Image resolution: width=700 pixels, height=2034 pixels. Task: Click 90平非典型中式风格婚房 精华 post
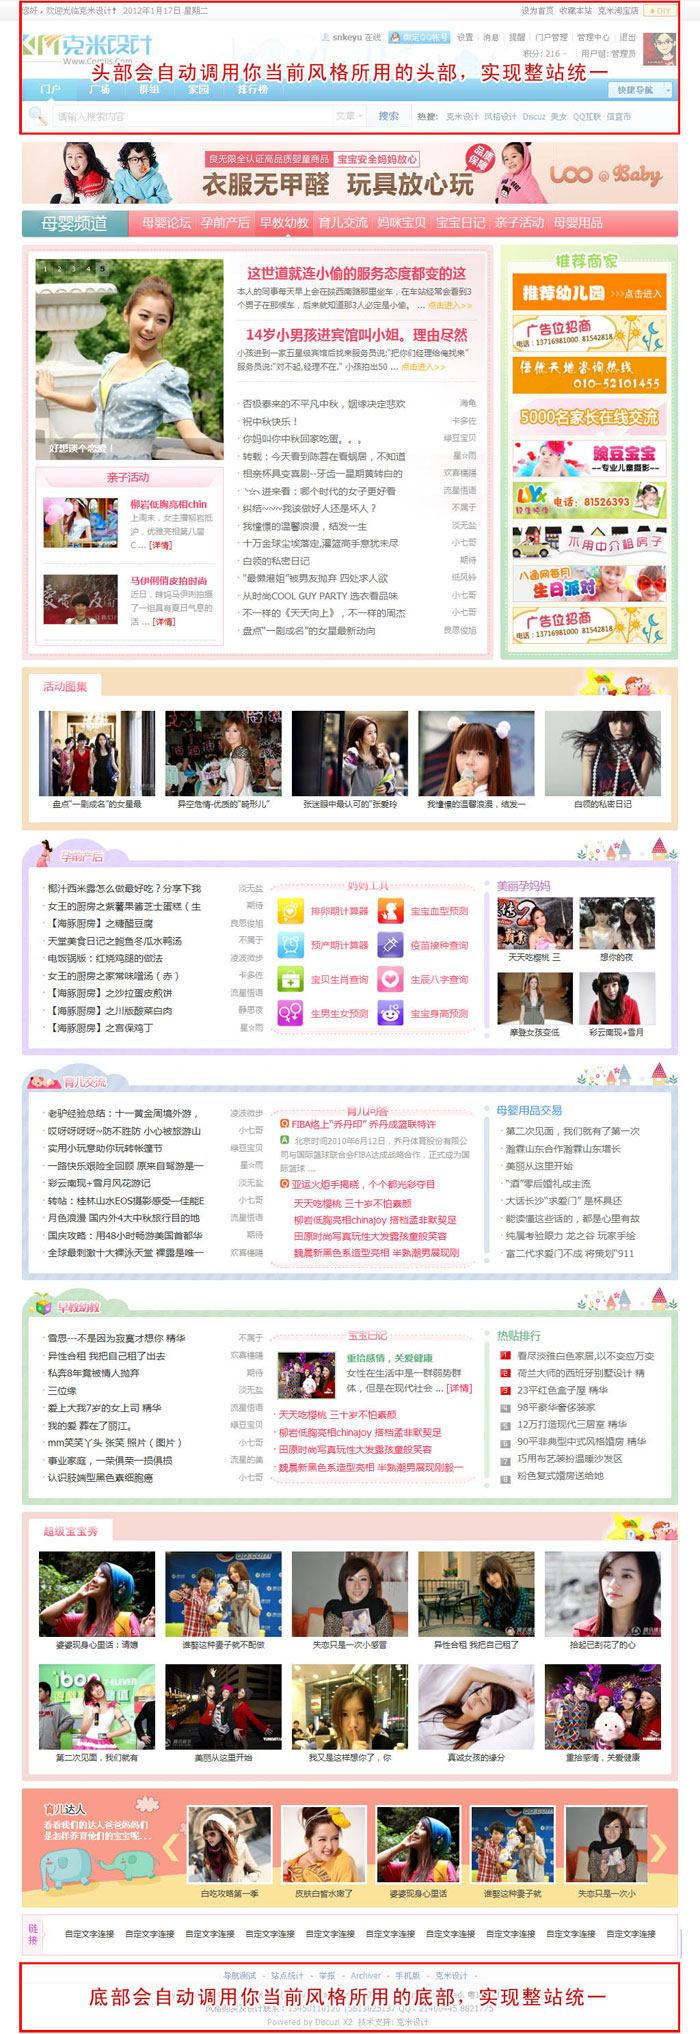[580, 1441]
